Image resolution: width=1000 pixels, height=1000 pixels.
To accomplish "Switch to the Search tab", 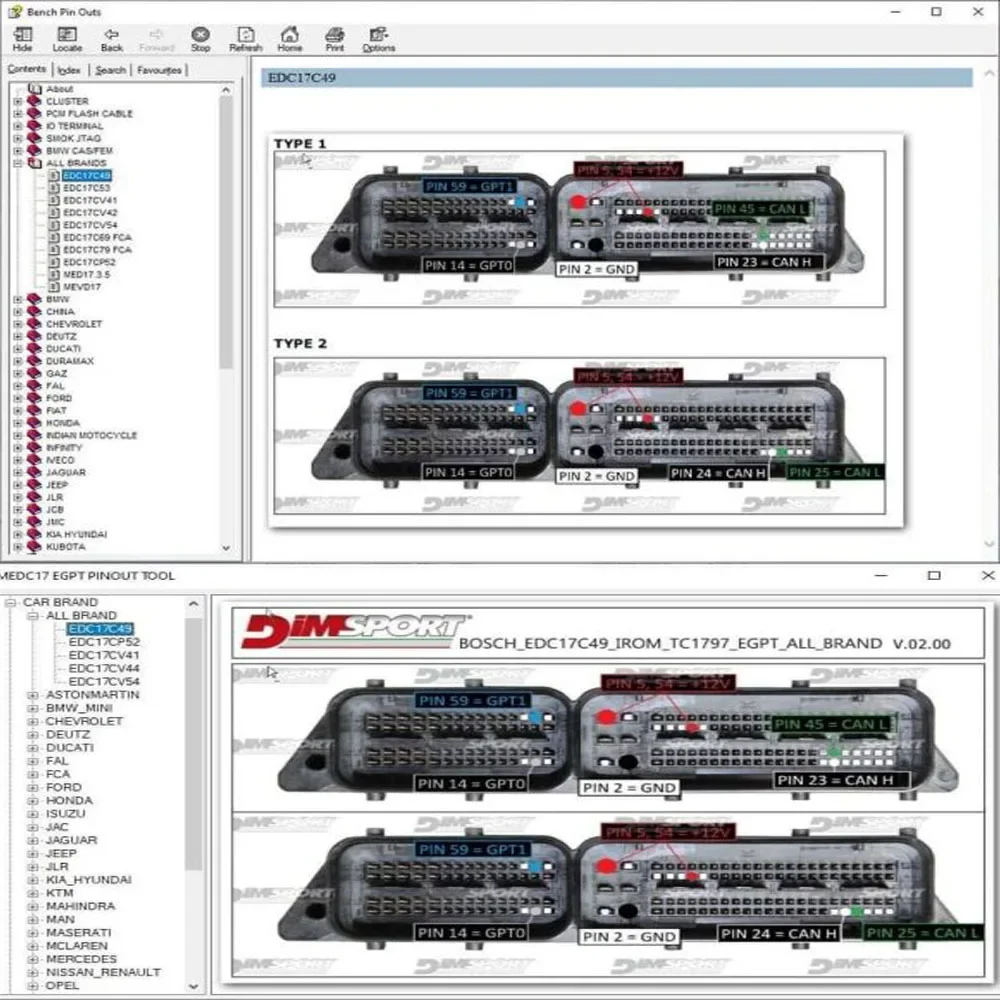I will pyautogui.click(x=110, y=70).
